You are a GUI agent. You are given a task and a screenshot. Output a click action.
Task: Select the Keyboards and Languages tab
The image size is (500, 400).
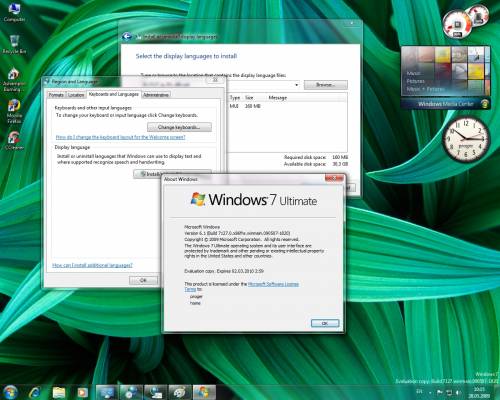click(114, 94)
